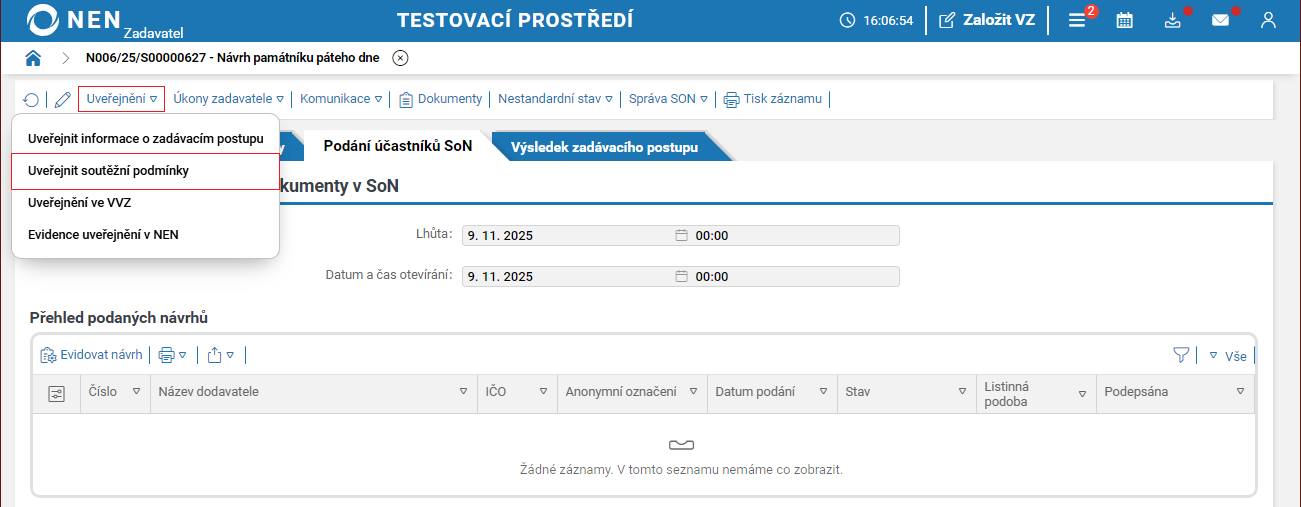This screenshot has height=507, width=1301.
Task: Open the messages envelope icon
Action: click(x=1221, y=20)
